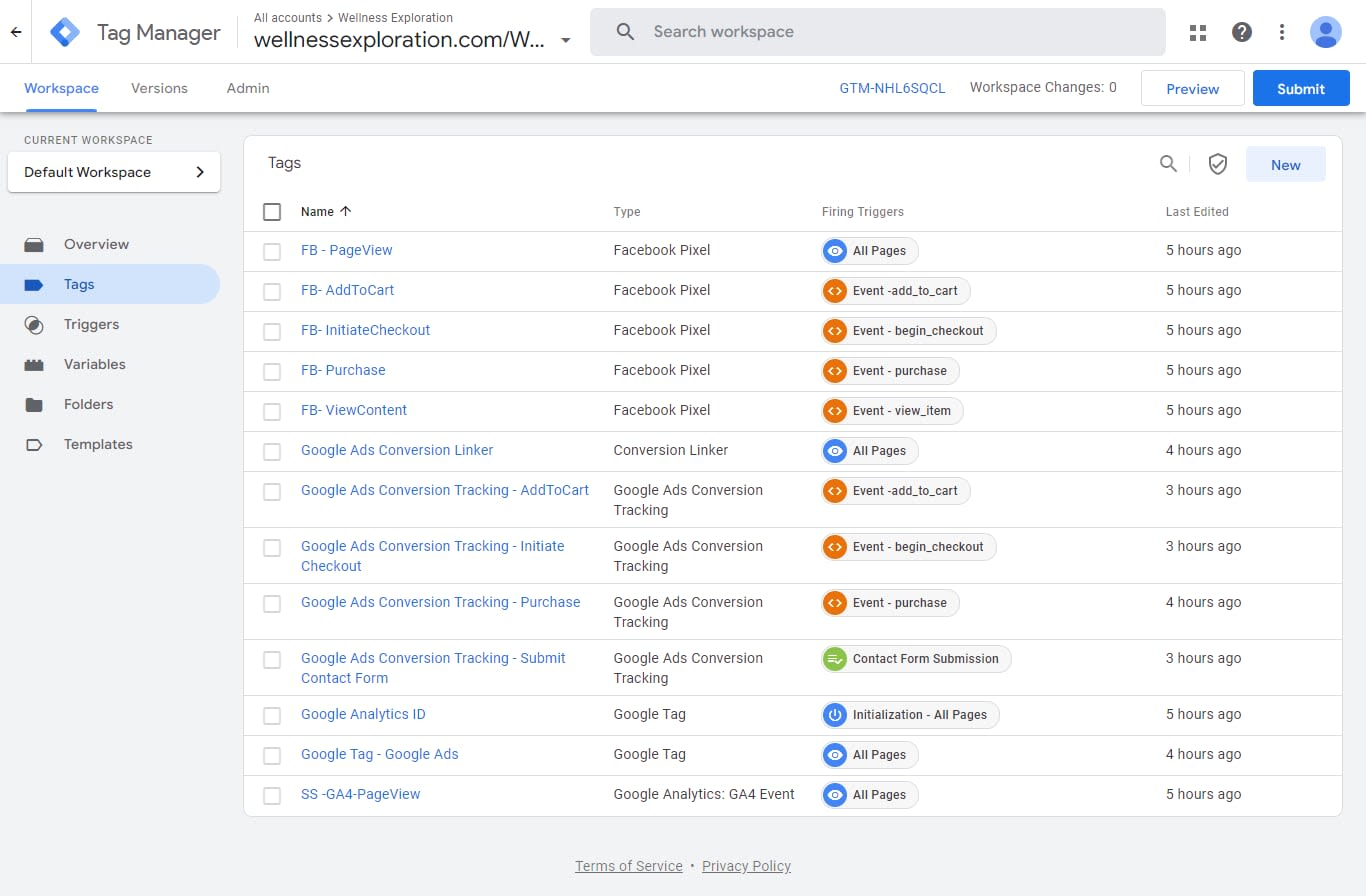Open the three-dot more options menu
1366x896 pixels.
(x=1282, y=32)
